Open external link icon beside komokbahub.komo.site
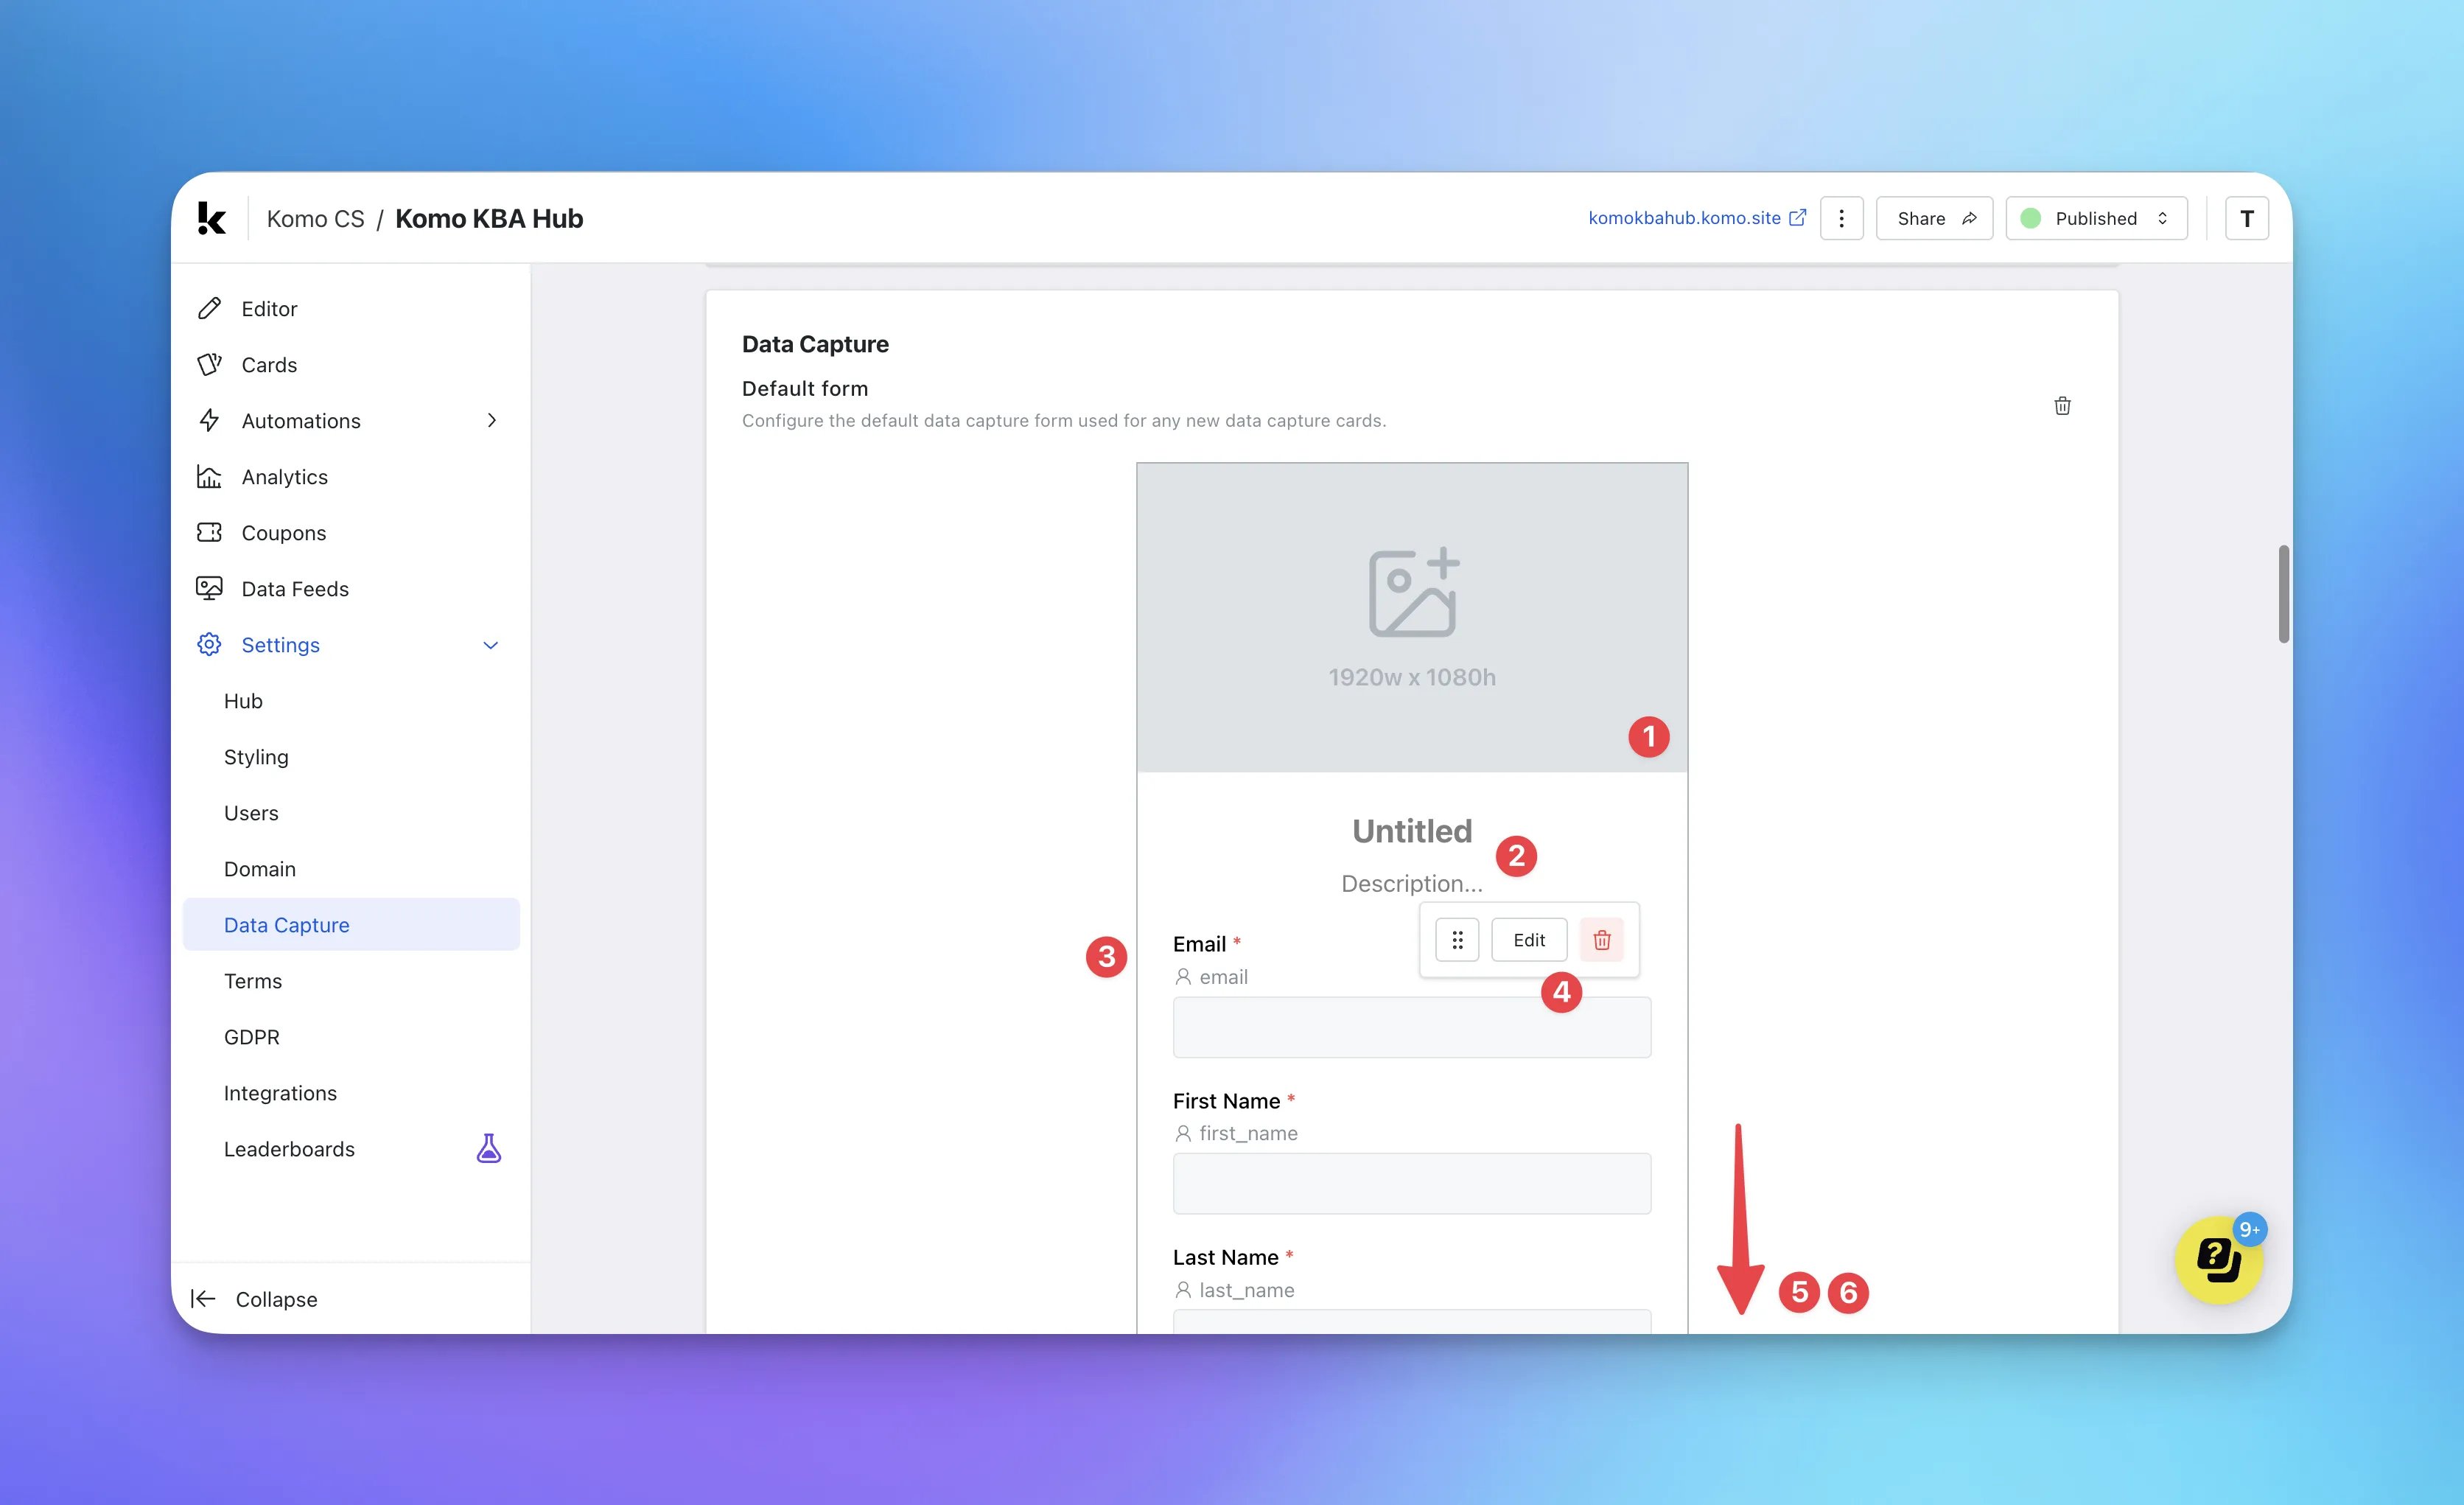 click(1797, 218)
